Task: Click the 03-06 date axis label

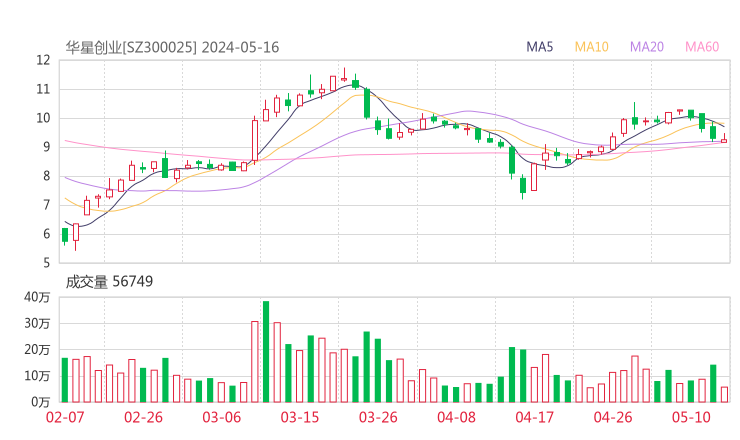Action: pyautogui.click(x=221, y=417)
